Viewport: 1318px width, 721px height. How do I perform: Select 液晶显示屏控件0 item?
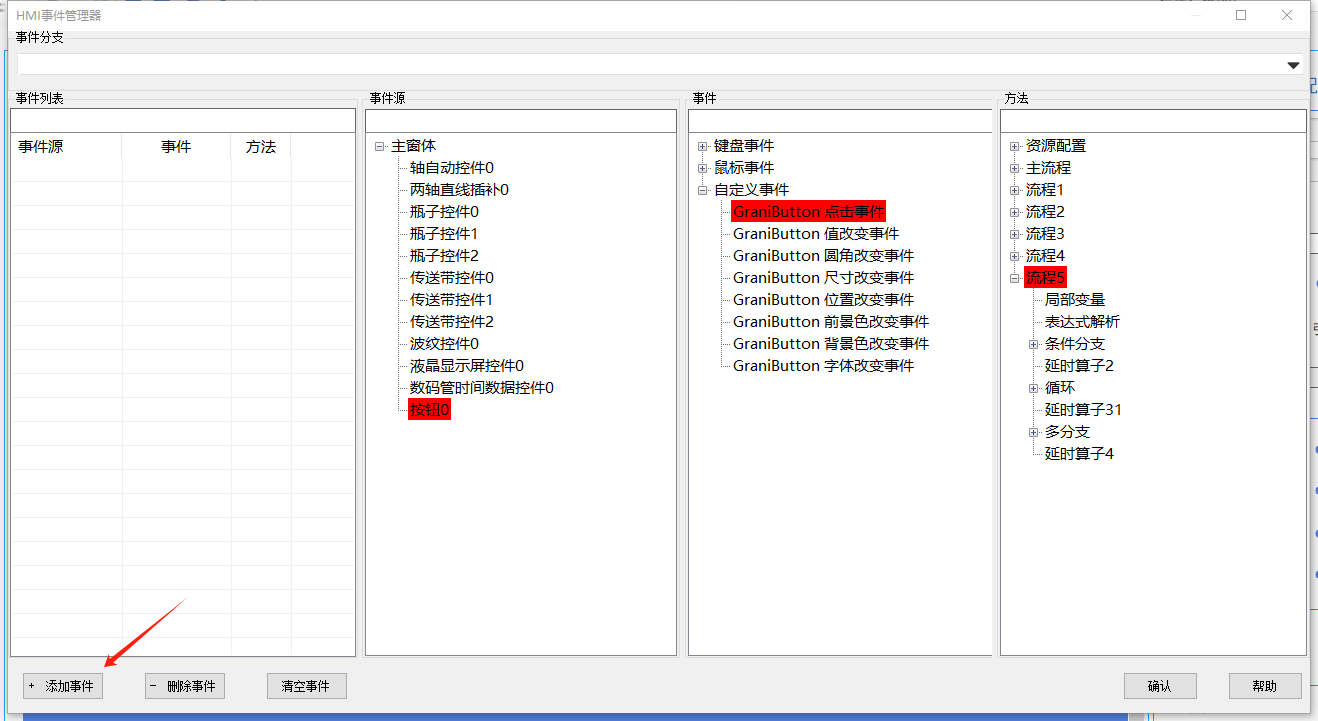(467, 366)
